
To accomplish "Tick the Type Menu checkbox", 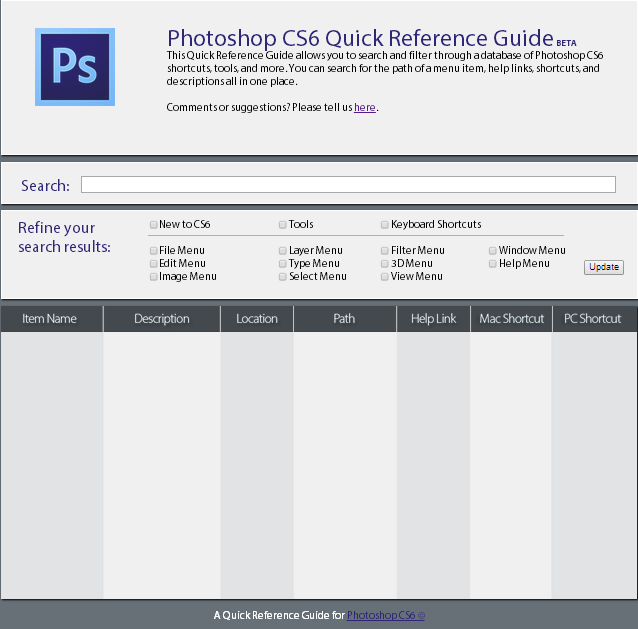I will (282, 264).
